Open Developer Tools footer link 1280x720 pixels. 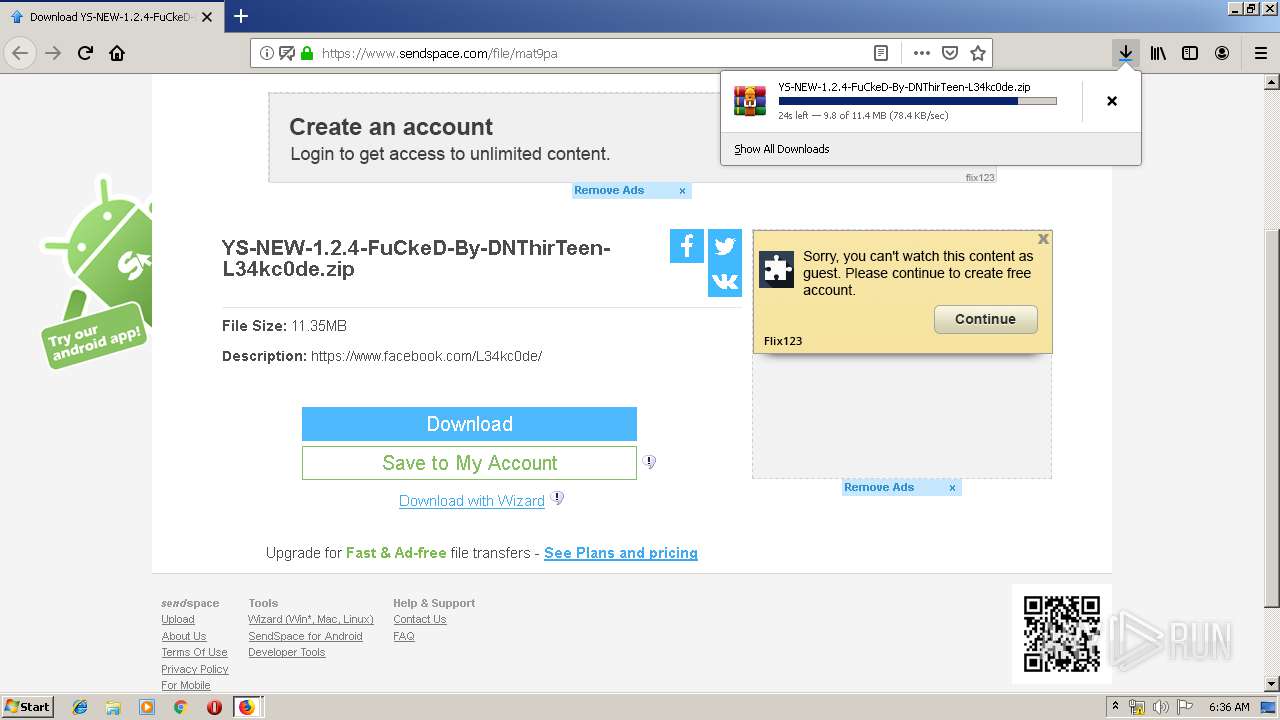287,652
